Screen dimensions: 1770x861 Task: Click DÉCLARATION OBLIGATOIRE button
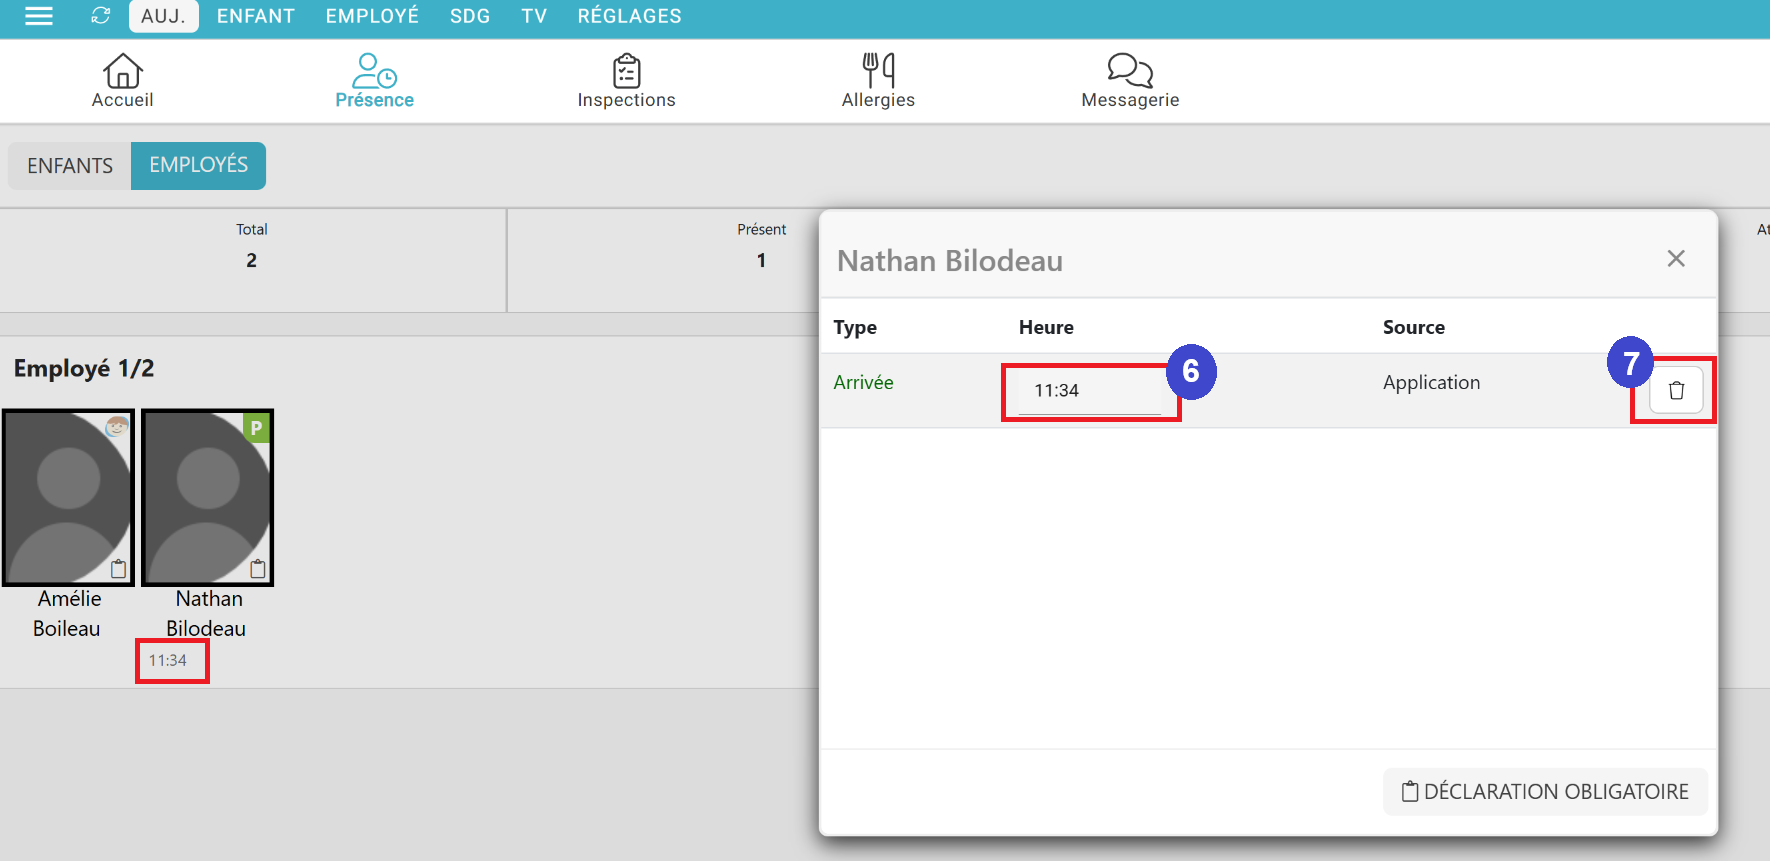(1544, 792)
